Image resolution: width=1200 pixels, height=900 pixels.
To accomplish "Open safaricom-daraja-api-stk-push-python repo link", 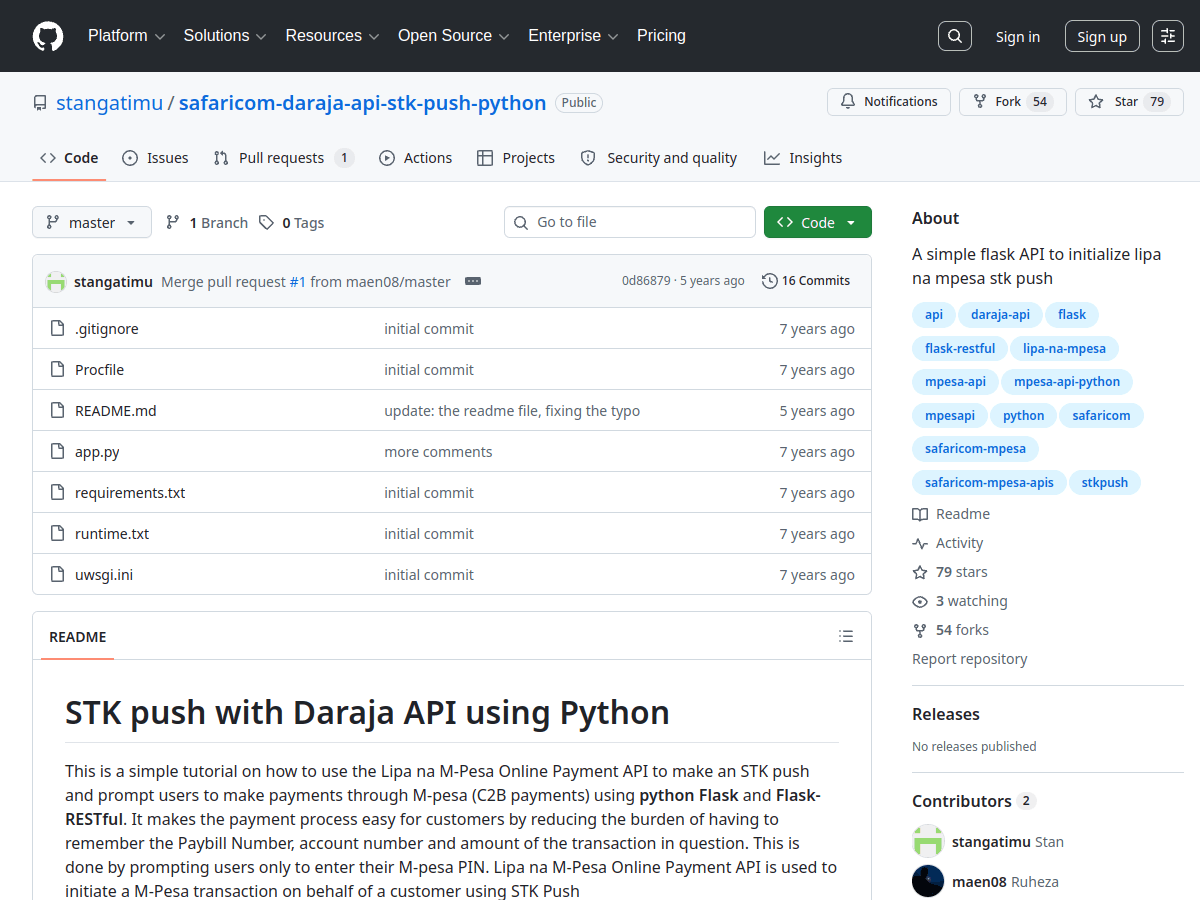I will coord(362,102).
